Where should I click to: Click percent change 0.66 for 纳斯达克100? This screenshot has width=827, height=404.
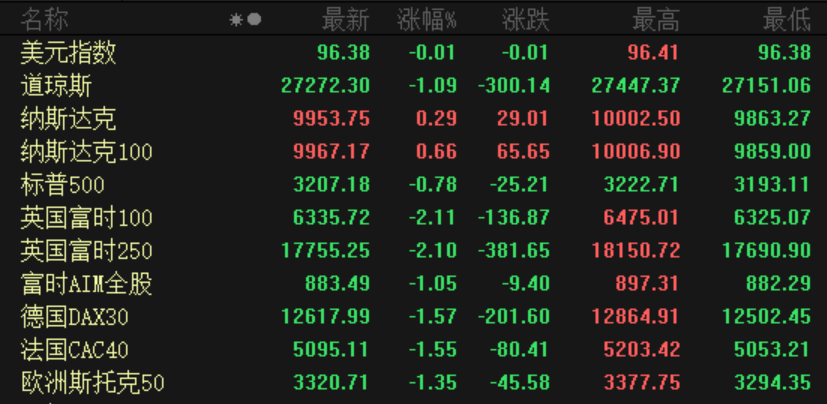point(436,152)
